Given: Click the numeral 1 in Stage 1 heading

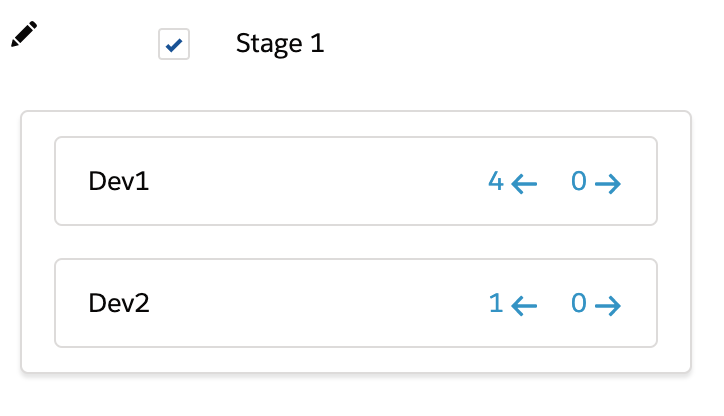Looking at the screenshot, I should tap(317, 42).
